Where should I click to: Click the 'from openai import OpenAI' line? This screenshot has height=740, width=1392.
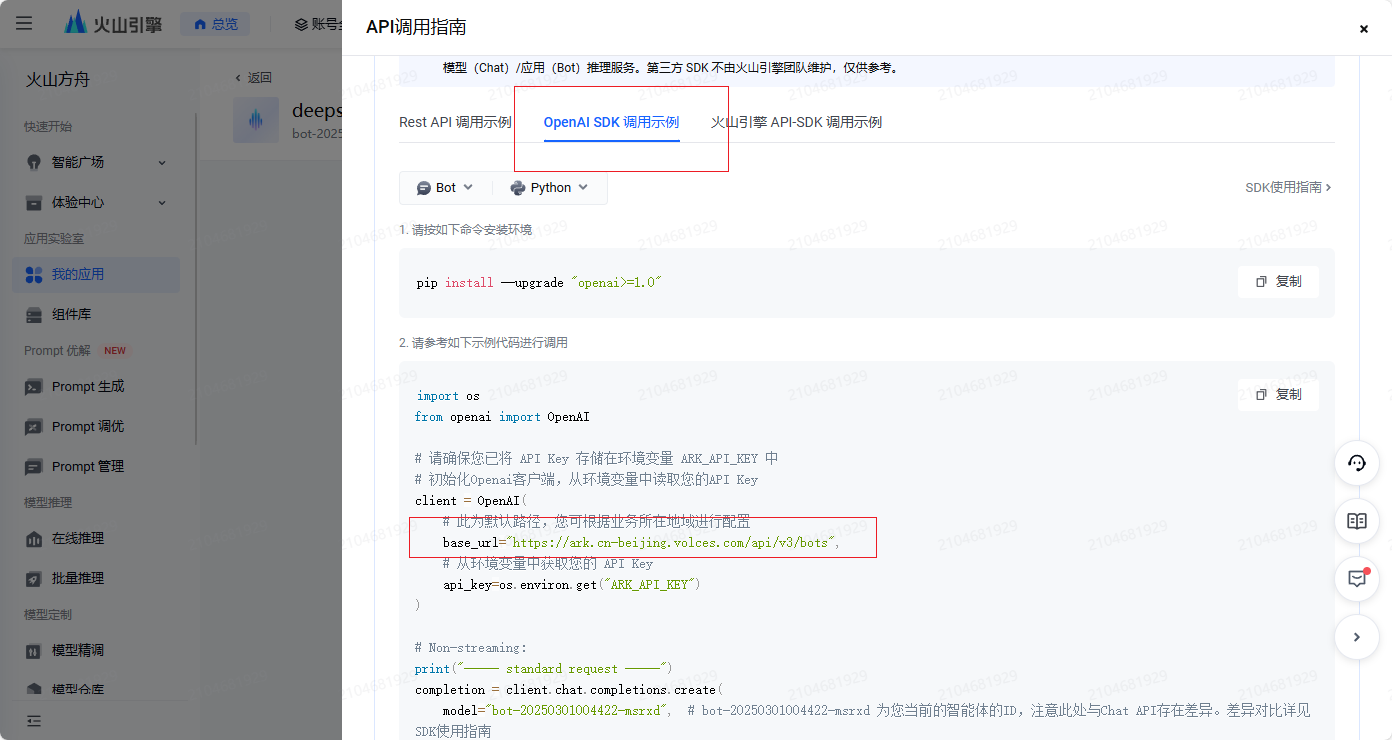(502, 417)
